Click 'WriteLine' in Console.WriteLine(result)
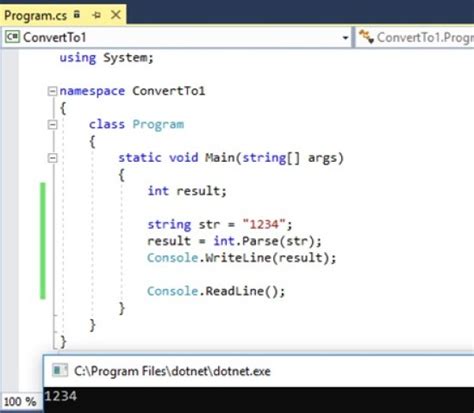 pos(238,258)
